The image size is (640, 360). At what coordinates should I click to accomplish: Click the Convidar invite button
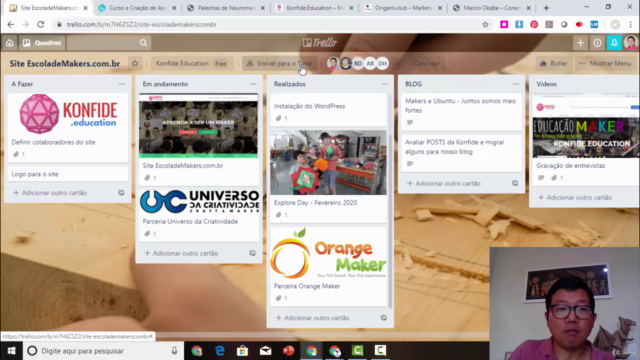click(426, 63)
